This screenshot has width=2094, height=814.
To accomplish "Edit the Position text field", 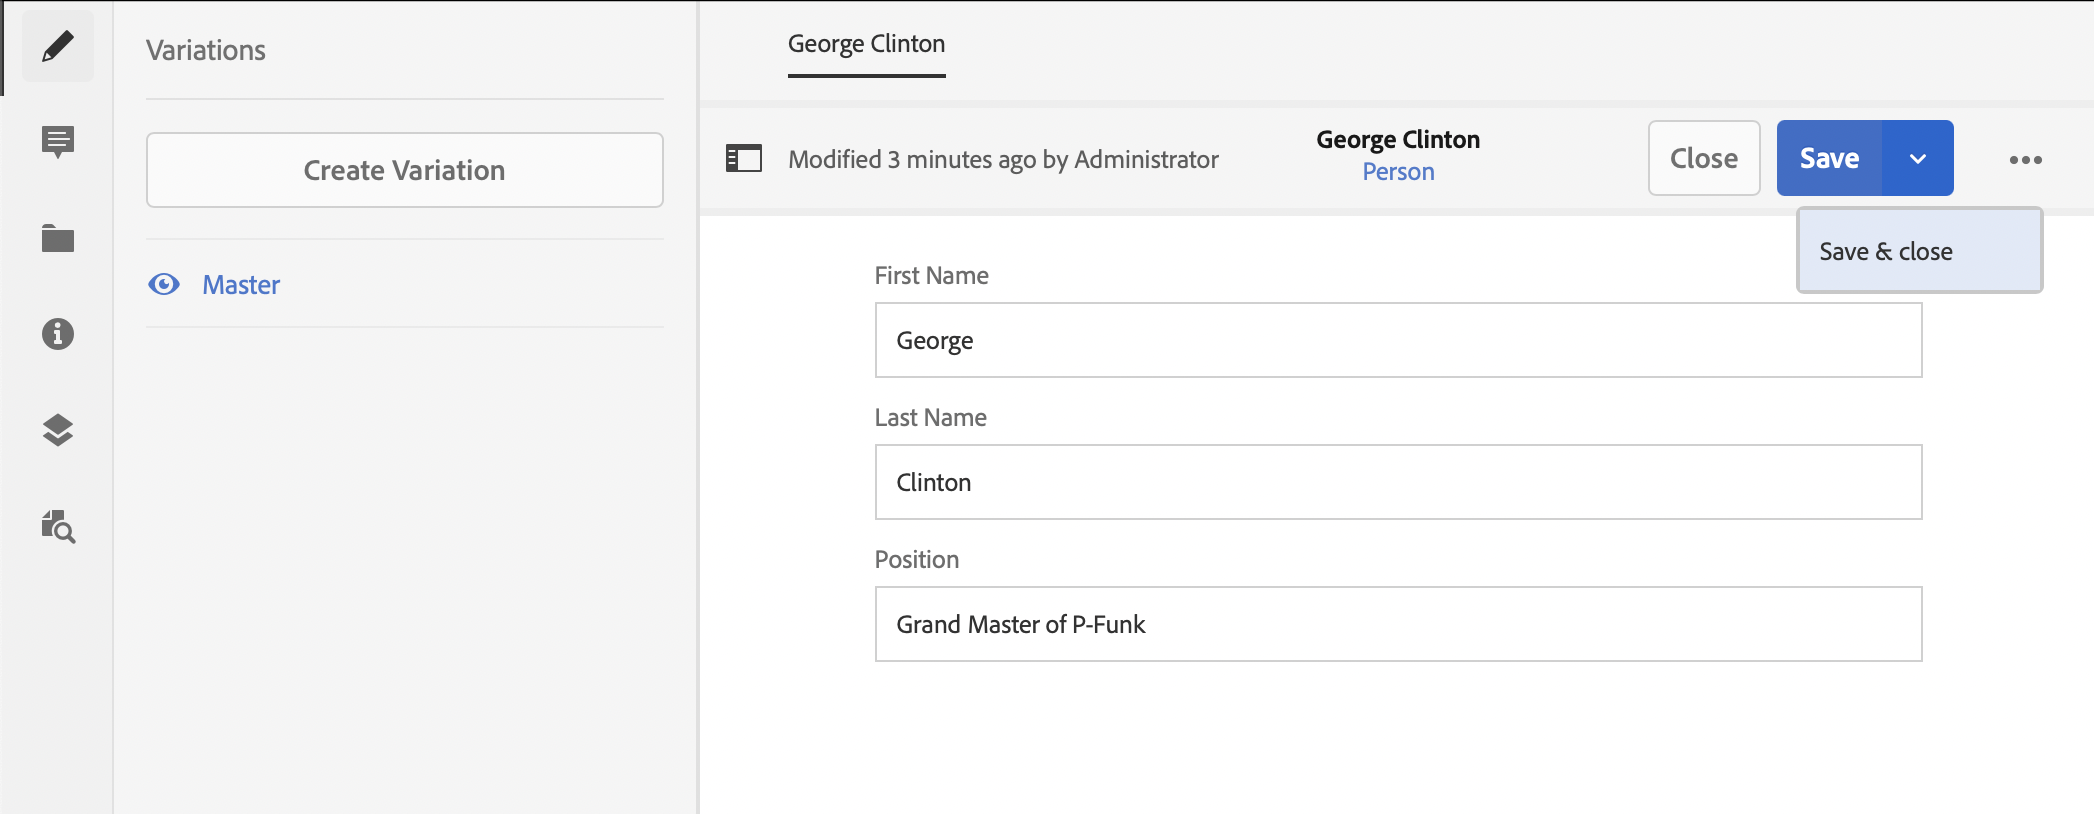I will tap(1397, 624).
